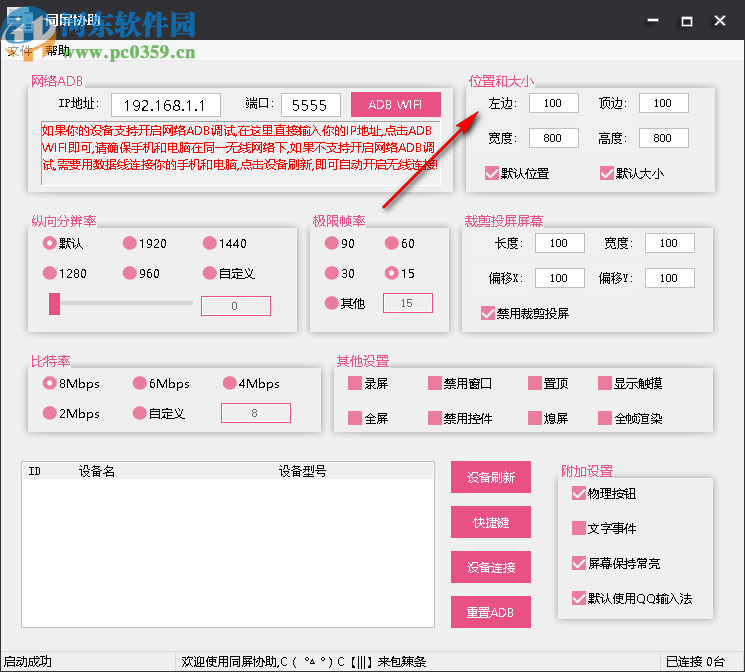Select the 1280 resolution option
The height and width of the screenshot is (672, 745).
[49, 273]
